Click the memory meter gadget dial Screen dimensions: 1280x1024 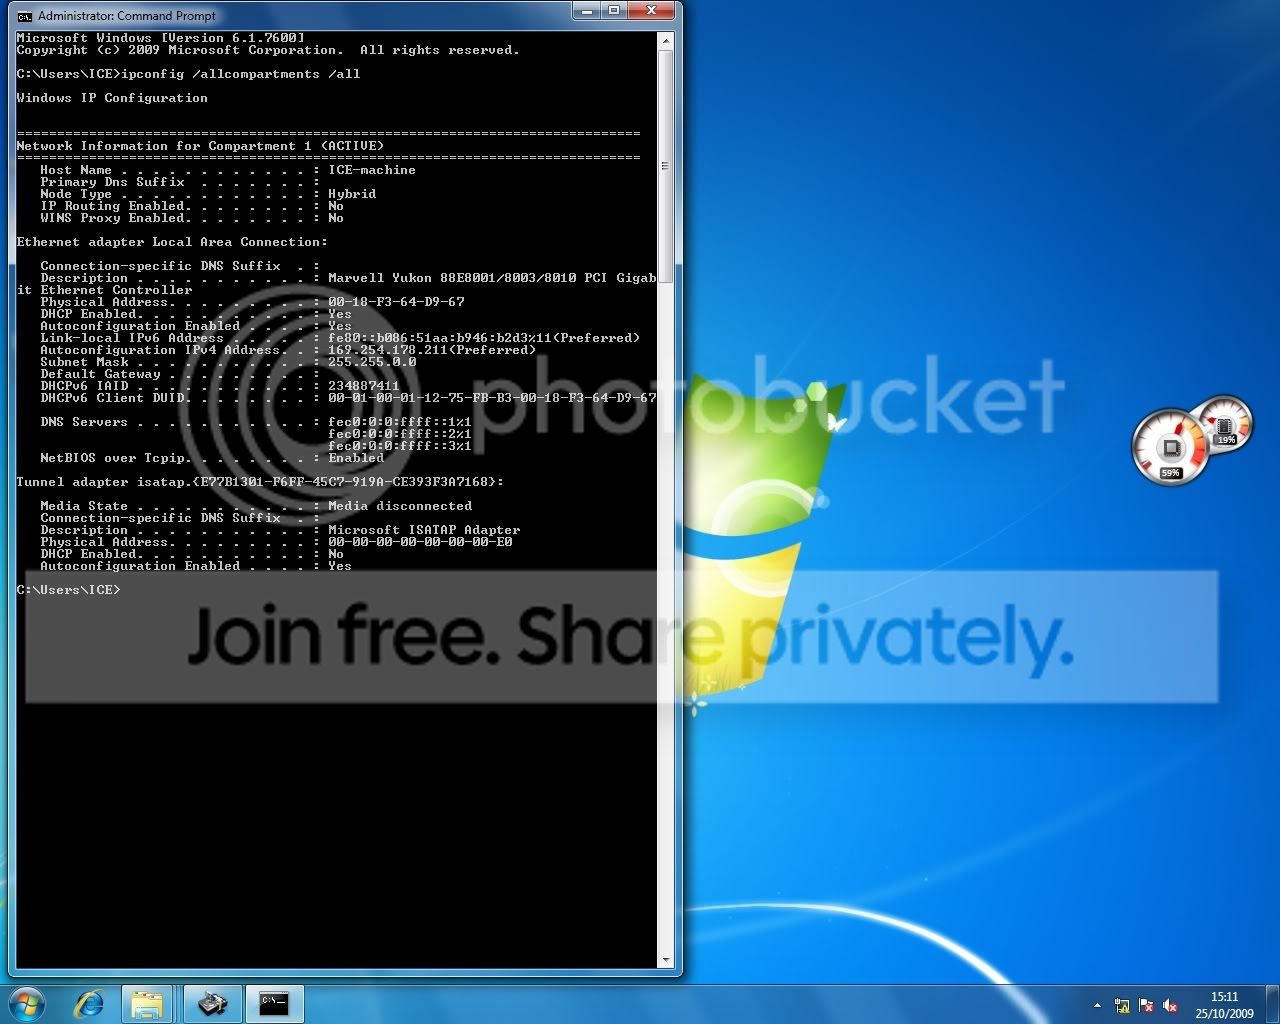pos(1225,423)
